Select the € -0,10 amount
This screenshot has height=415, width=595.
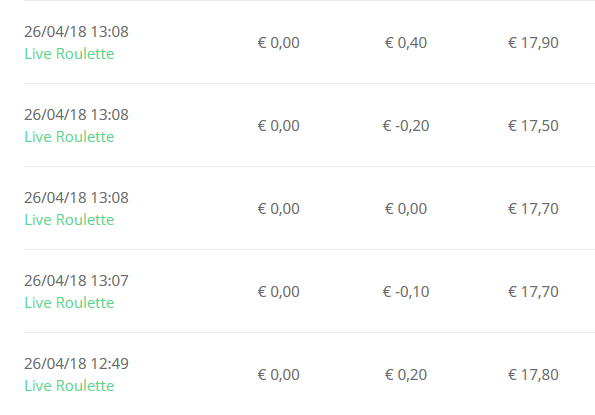click(x=406, y=292)
